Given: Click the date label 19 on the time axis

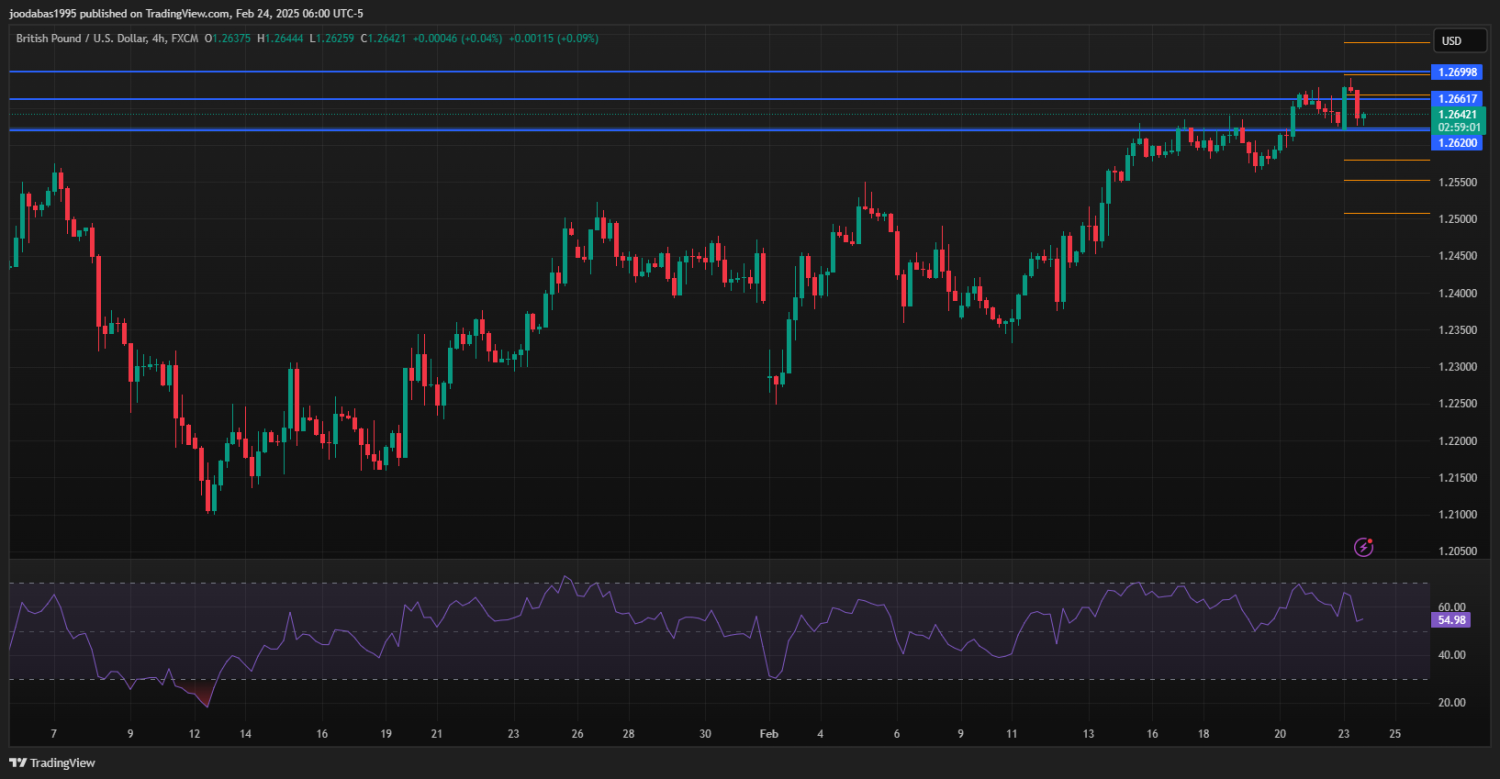Looking at the screenshot, I should 384,734.
